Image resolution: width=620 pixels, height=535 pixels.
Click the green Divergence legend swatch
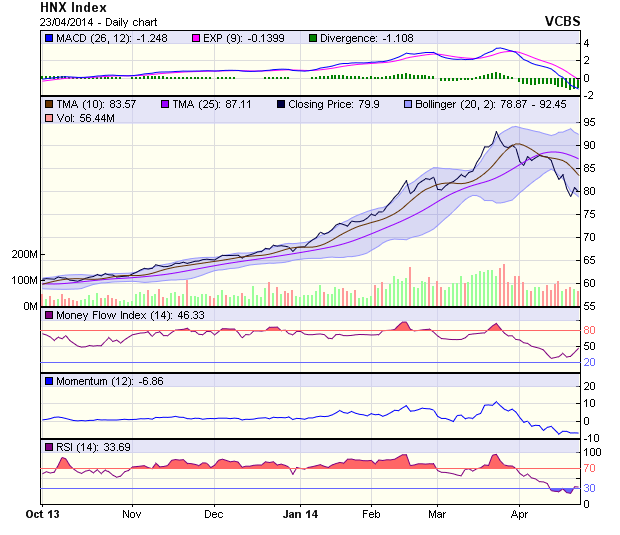(312, 38)
